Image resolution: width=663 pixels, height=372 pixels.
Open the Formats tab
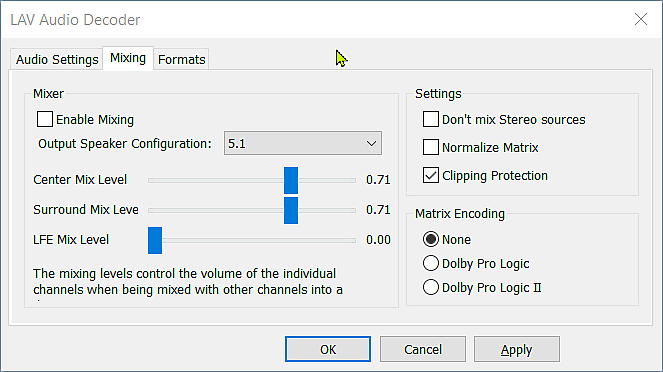182,60
